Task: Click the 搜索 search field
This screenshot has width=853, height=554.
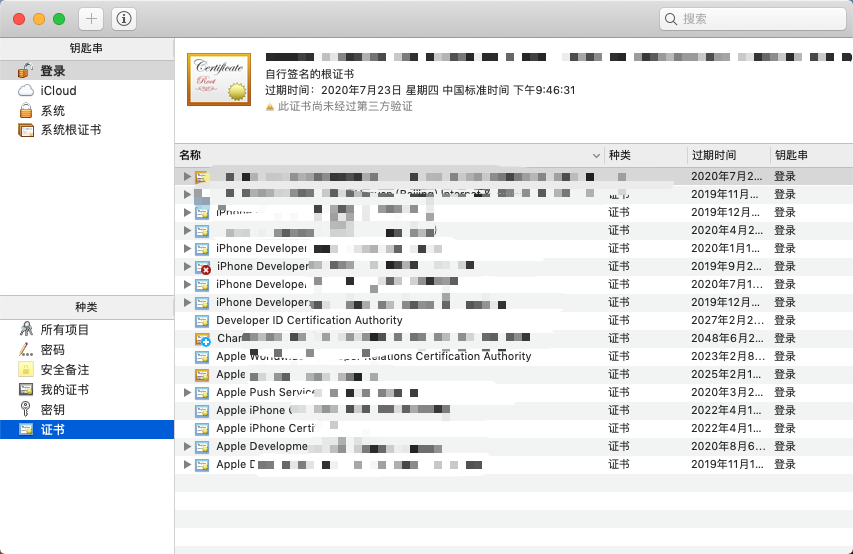Action: (753, 19)
